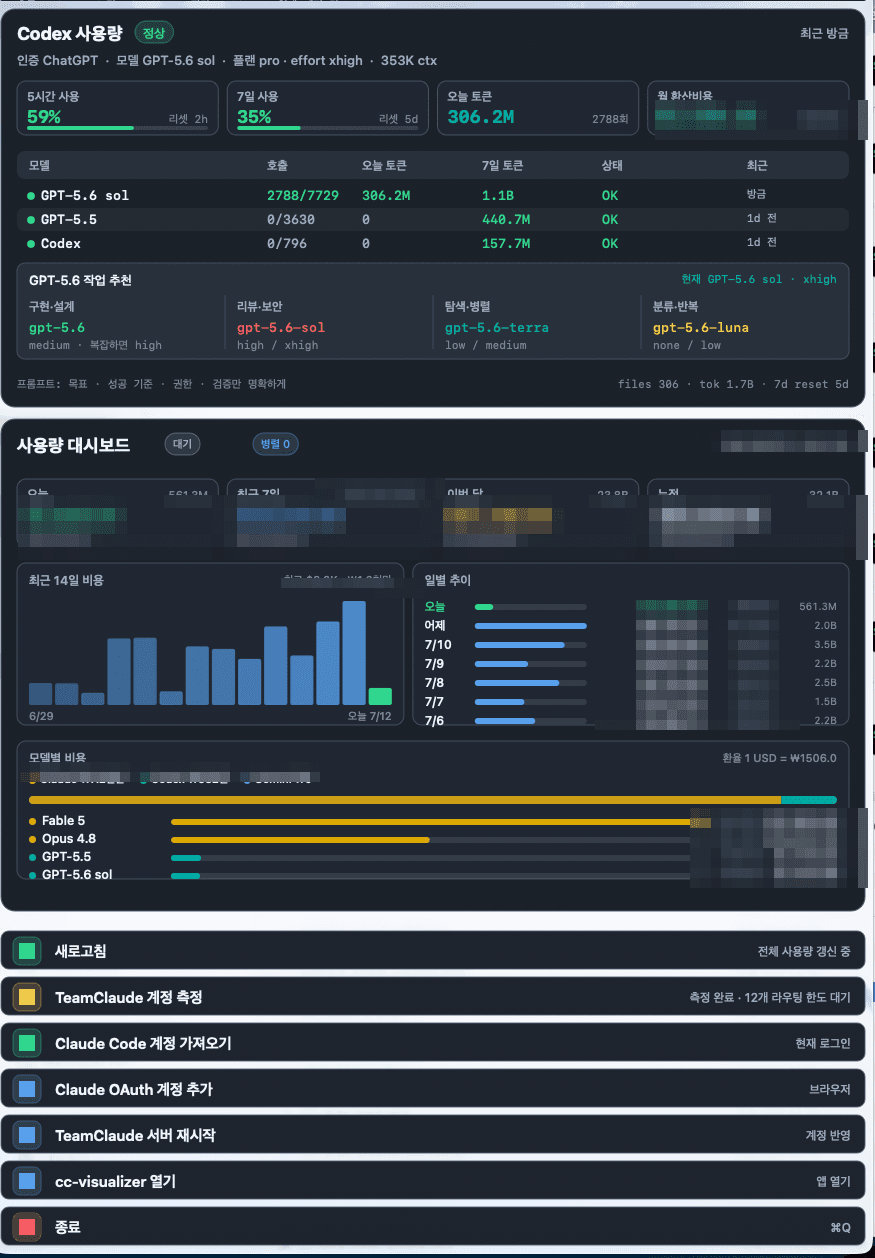Select the 호출 column header
The width and height of the screenshot is (875, 1258).
pyautogui.click(x=277, y=165)
